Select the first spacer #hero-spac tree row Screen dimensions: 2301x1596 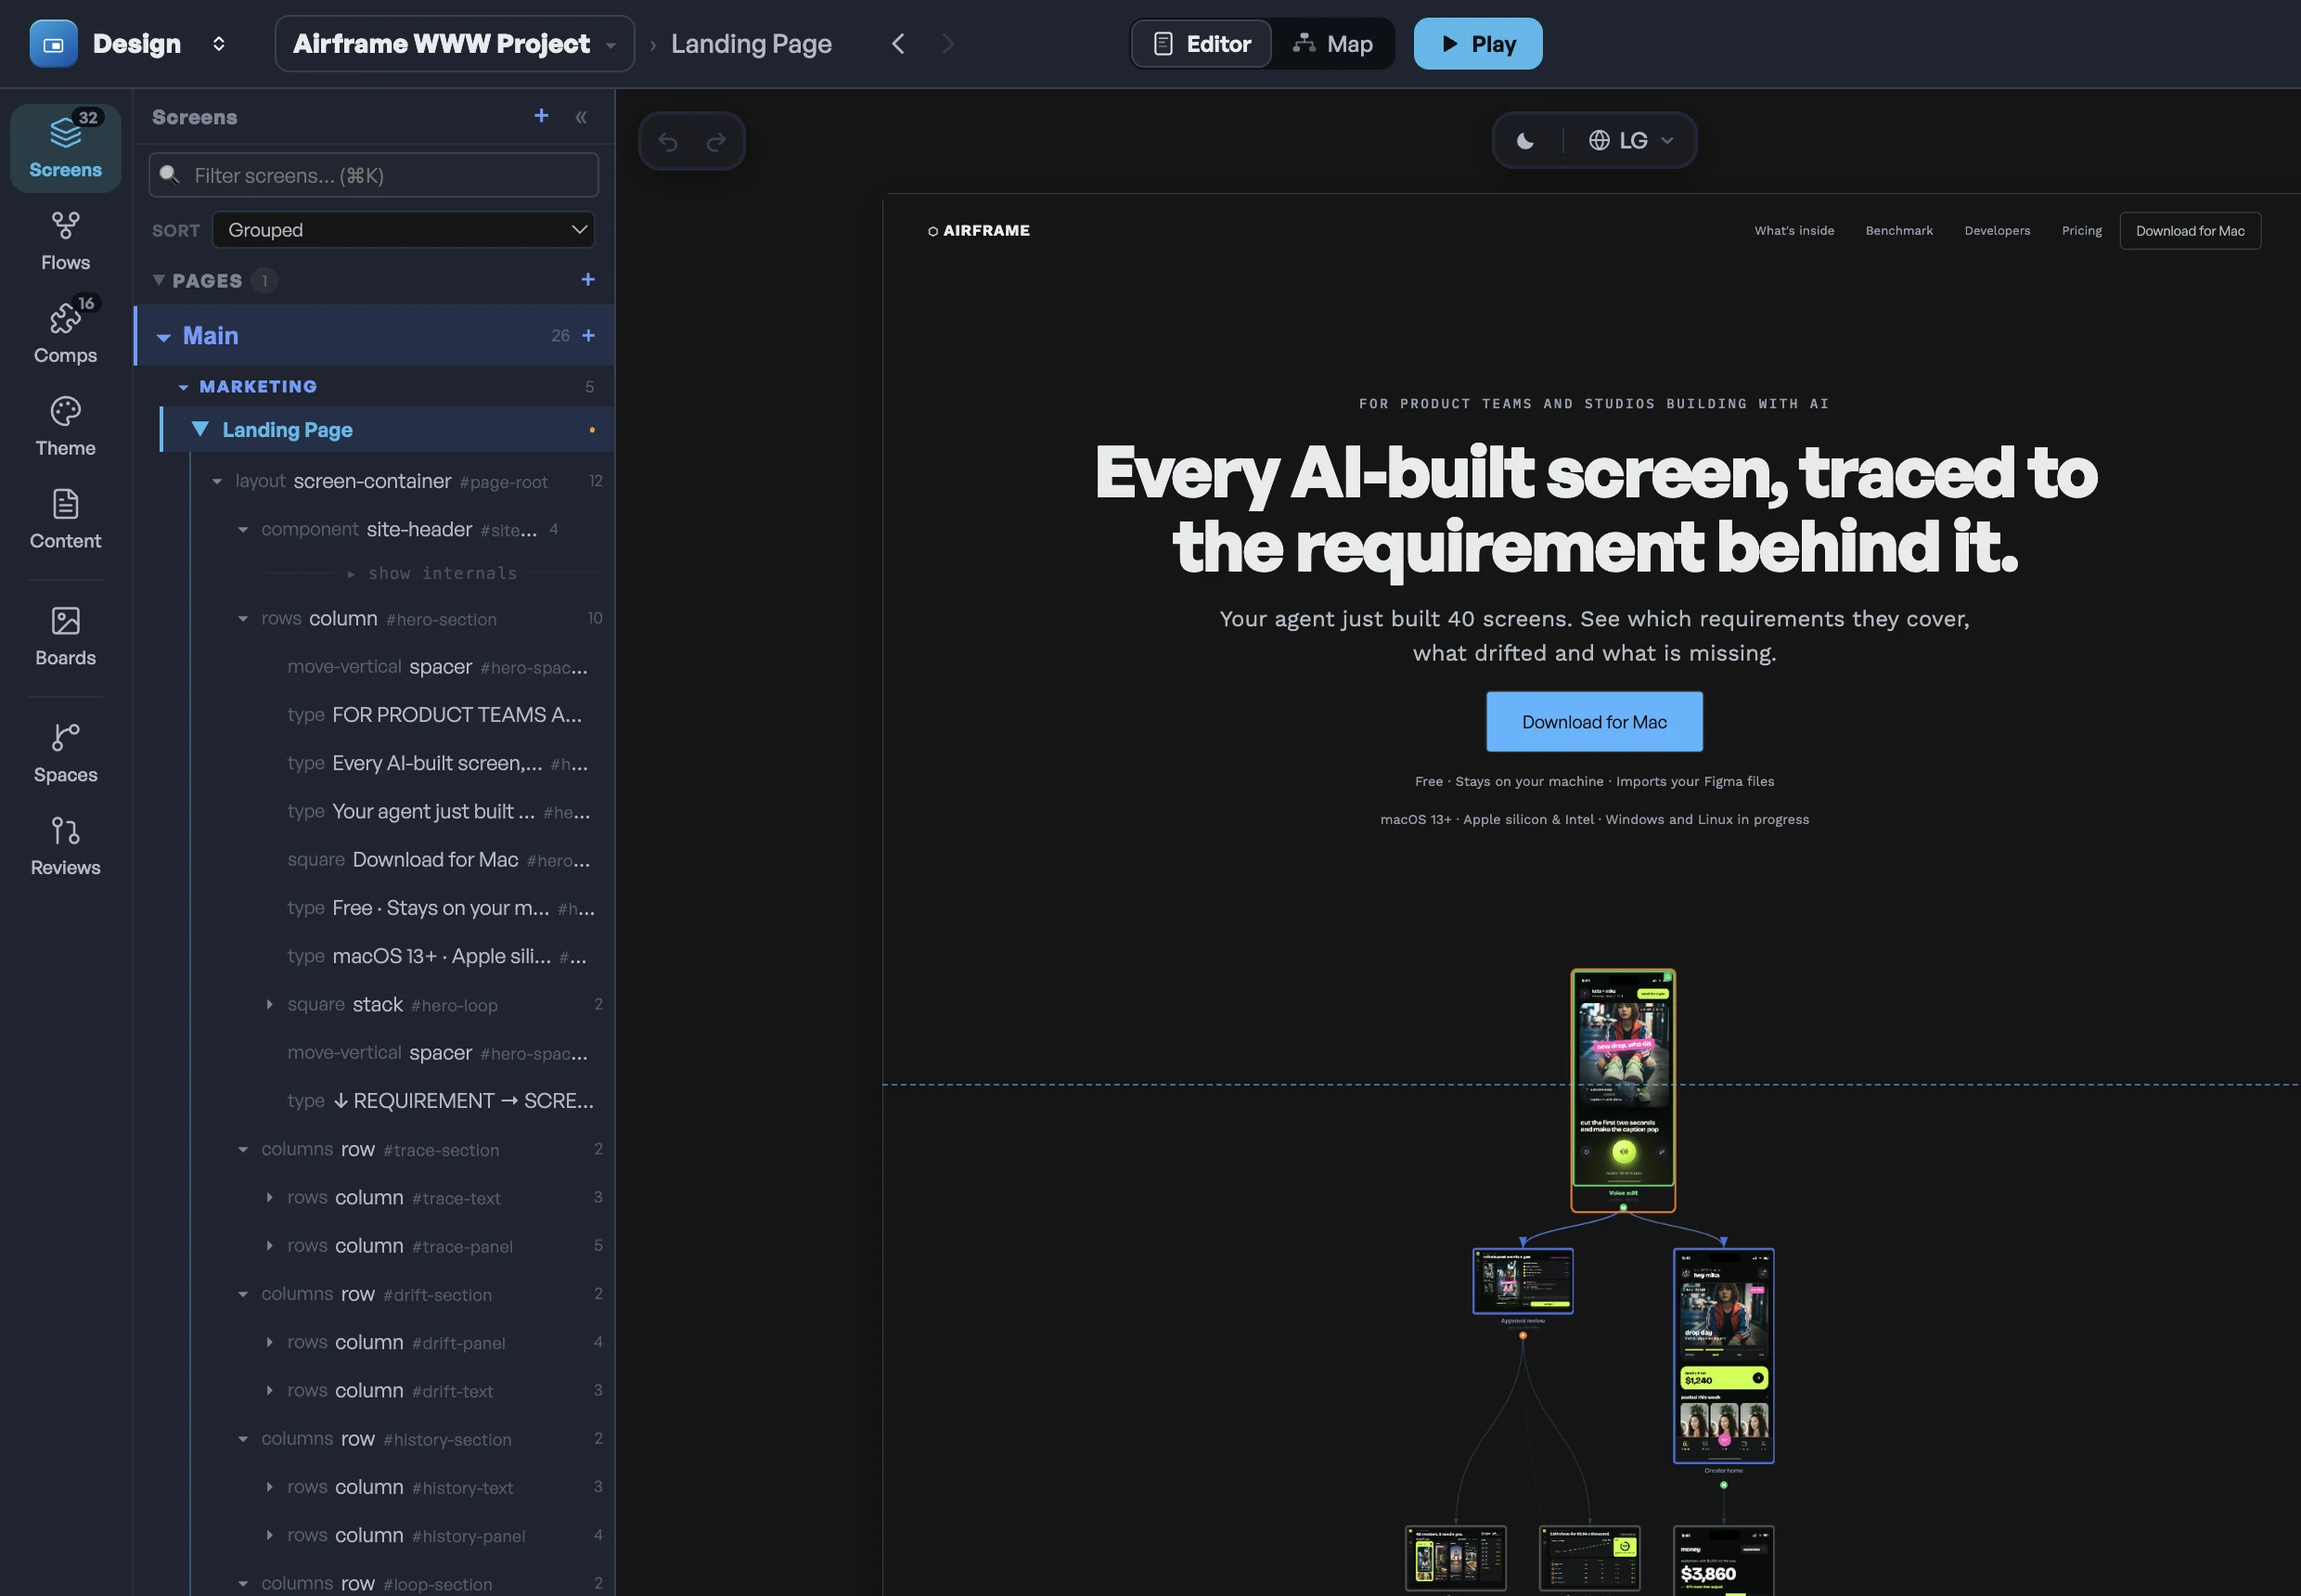437,667
